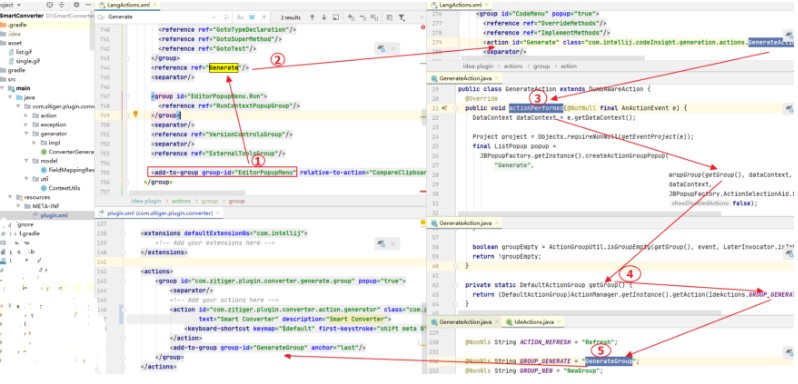
Task: Open Project panel settings gear
Action: click(76, 5)
